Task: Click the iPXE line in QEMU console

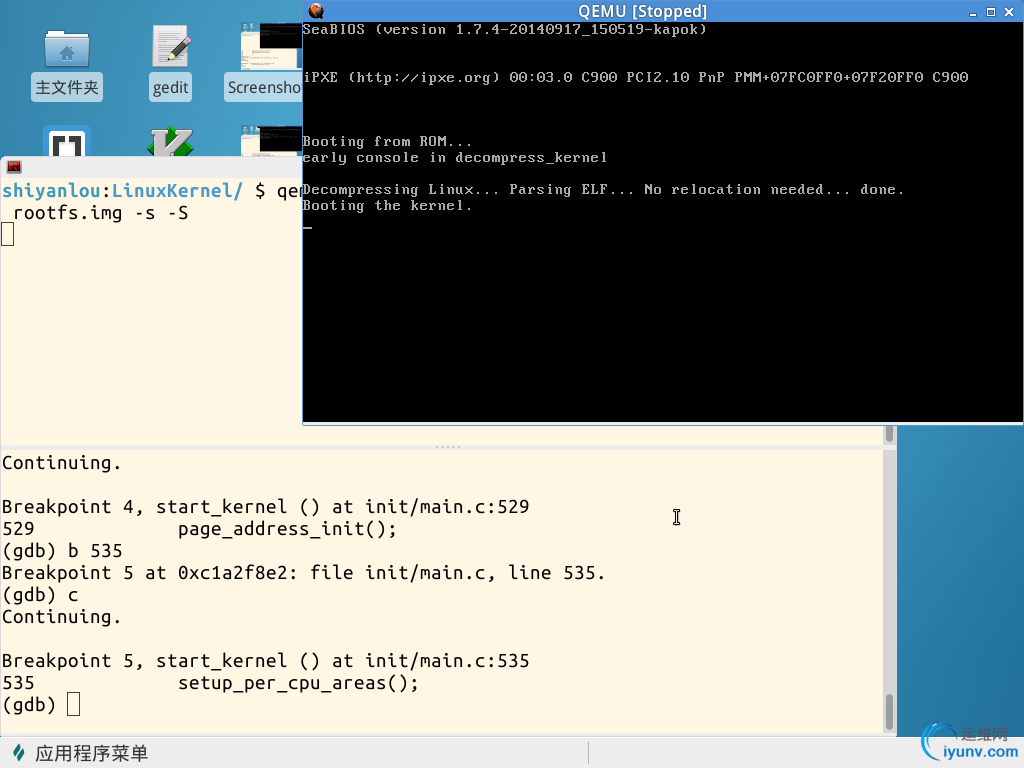Action: point(635,77)
